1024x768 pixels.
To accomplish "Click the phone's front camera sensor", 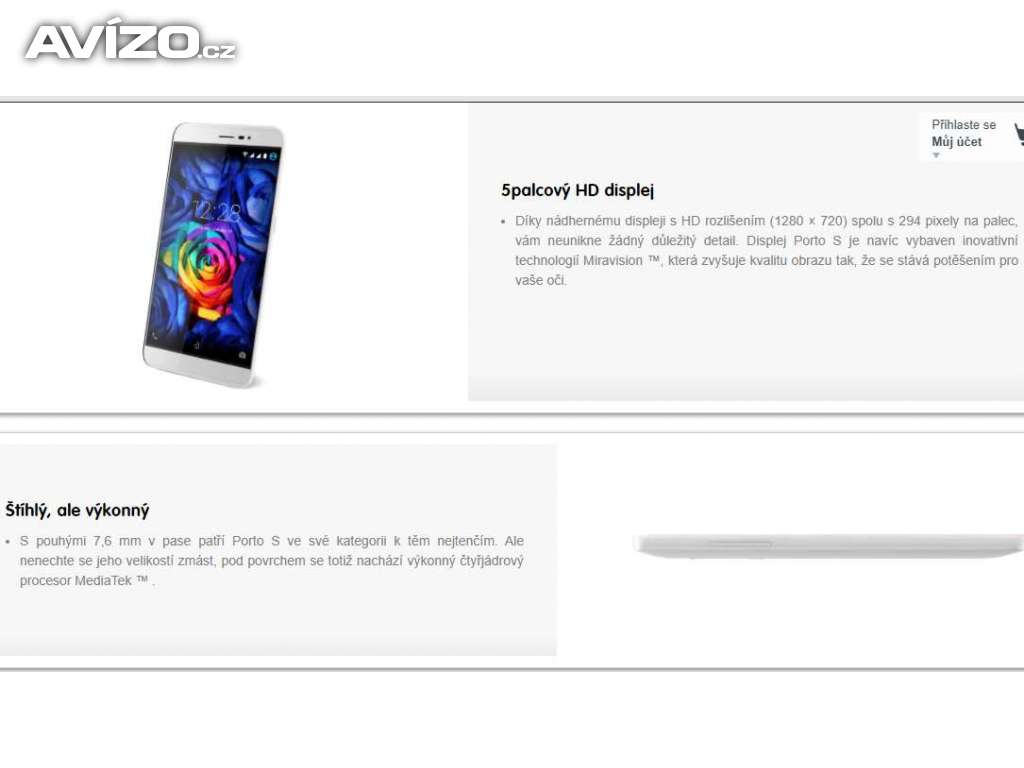I will (243, 138).
